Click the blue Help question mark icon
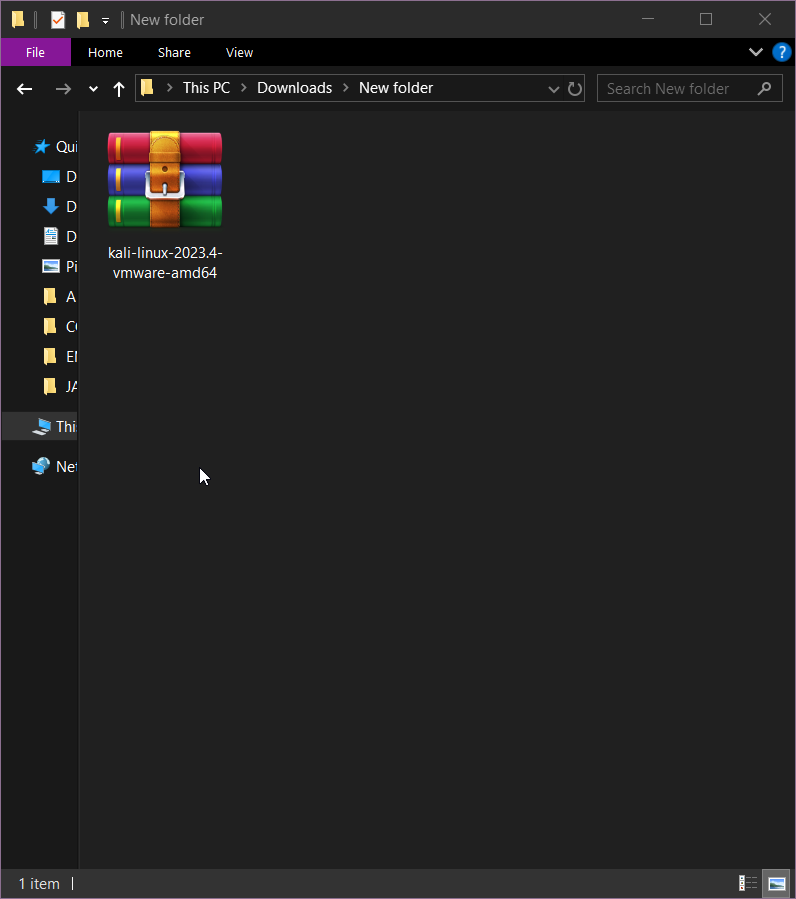The image size is (796, 899). (781, 52)
